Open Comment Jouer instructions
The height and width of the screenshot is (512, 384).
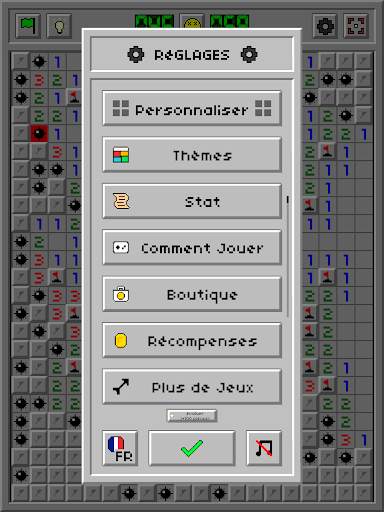(192, 248)
